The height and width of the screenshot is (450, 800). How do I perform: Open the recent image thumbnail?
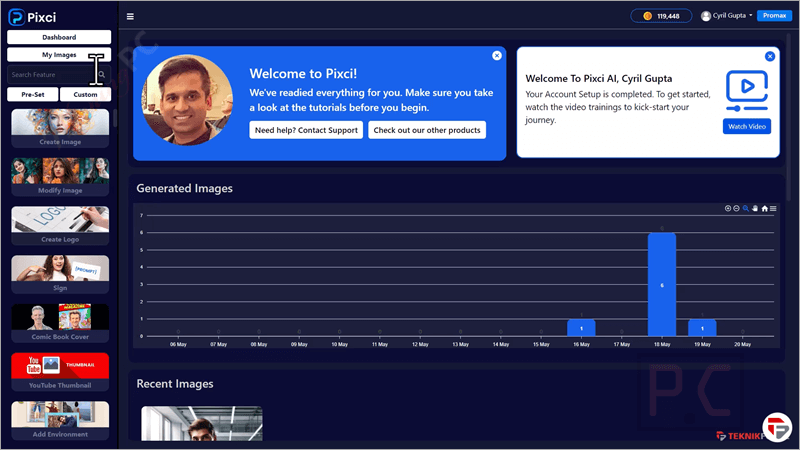click(x=202, y=423)
